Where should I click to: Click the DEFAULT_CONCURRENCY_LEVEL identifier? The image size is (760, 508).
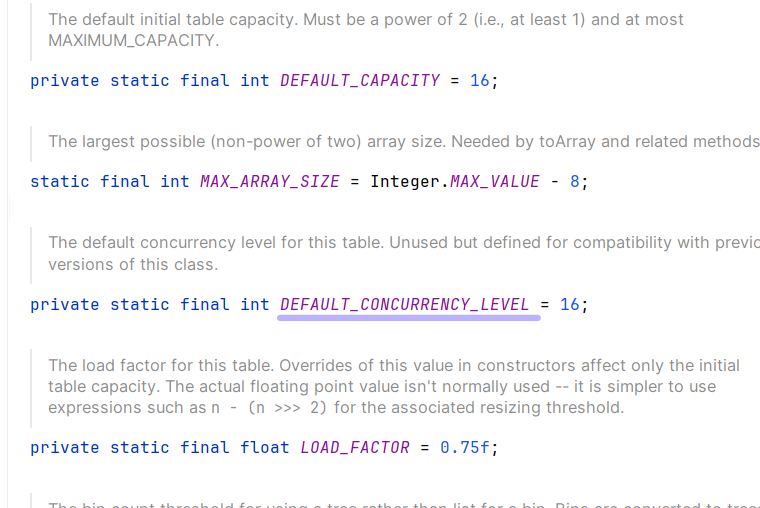click(405, 305)
